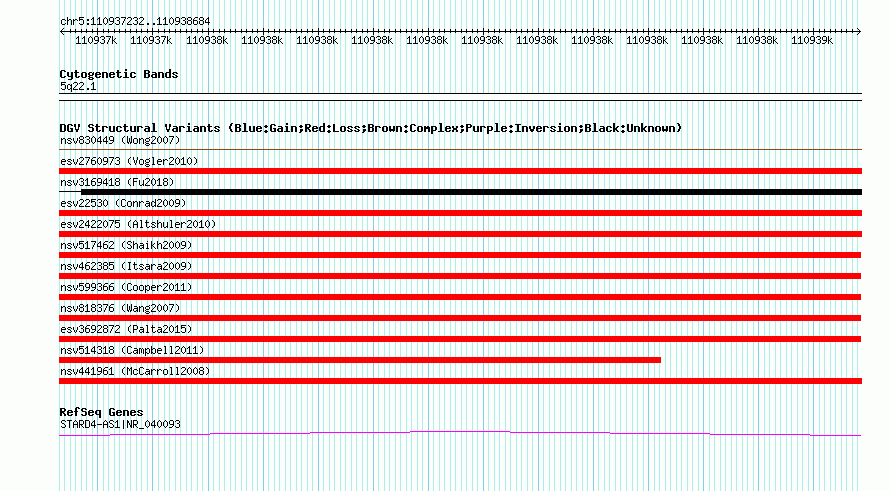Click the red bar under nsv599366

coord(460,297)
